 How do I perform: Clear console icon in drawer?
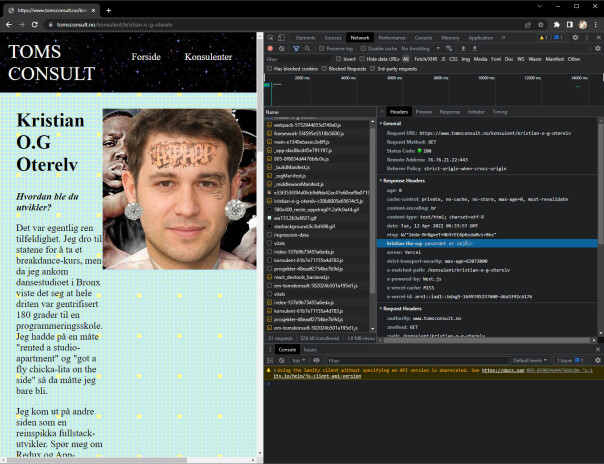click(282, 360)
